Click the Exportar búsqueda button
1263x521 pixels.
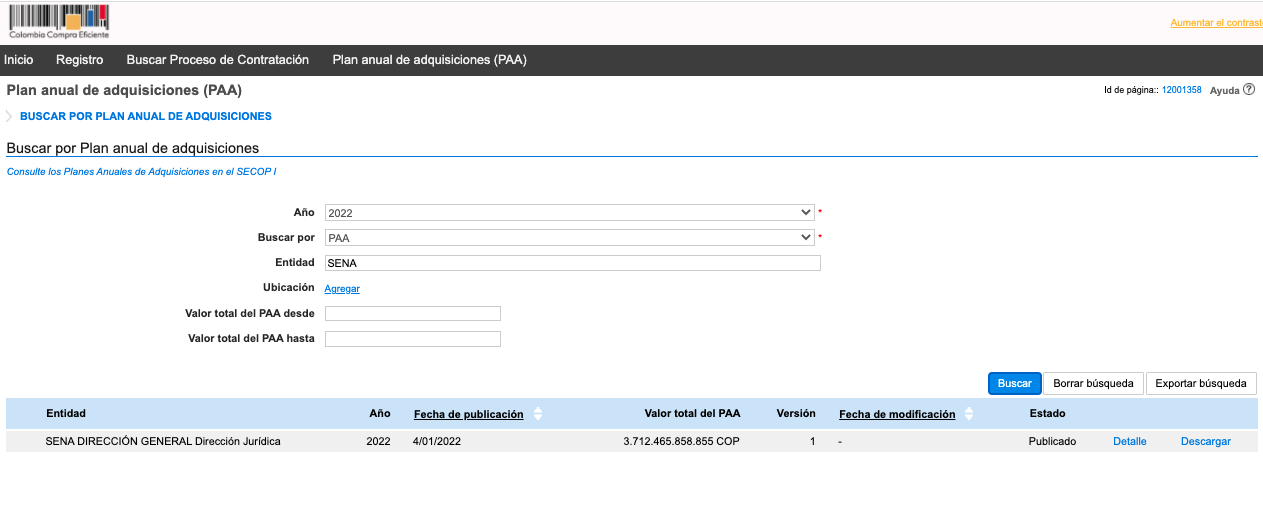pos(1201,383)
